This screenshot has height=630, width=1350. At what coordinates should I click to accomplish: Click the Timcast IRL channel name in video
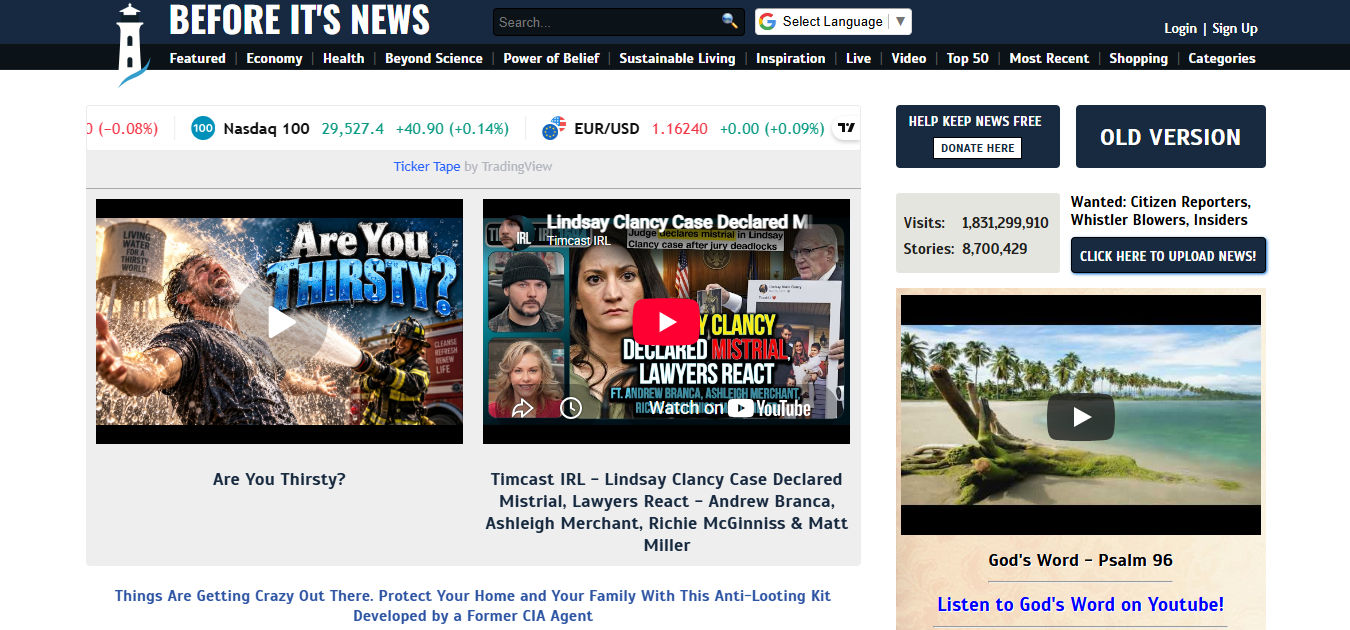point(579,240)
